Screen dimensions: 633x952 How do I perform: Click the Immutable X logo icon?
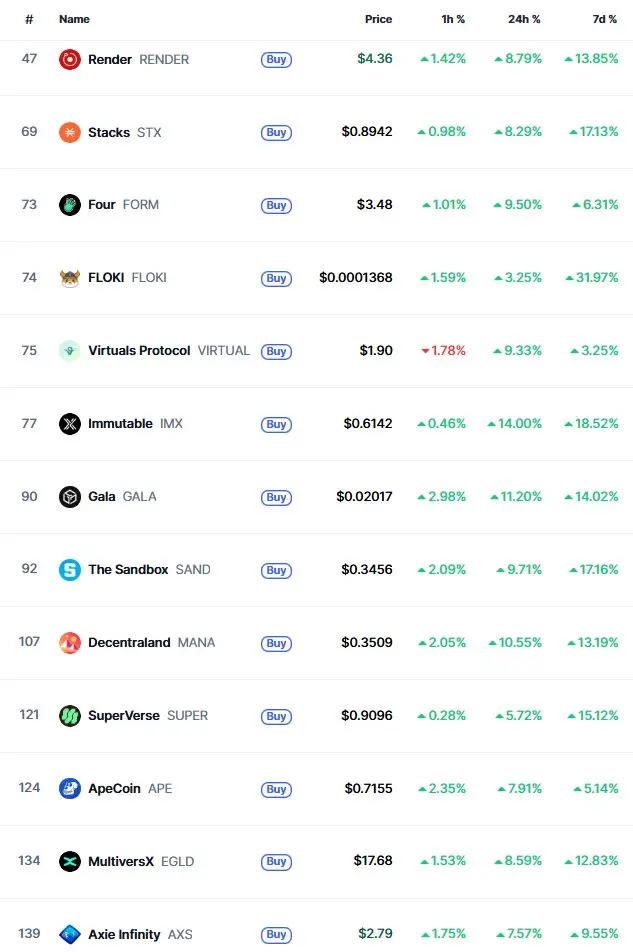pyautogui.click(x=70, y=424)
